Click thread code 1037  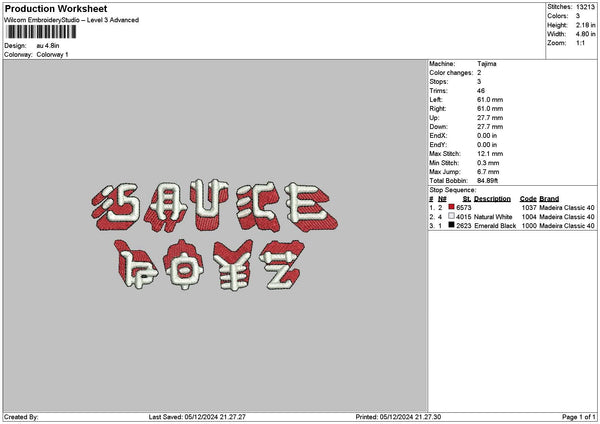point(529,208)
